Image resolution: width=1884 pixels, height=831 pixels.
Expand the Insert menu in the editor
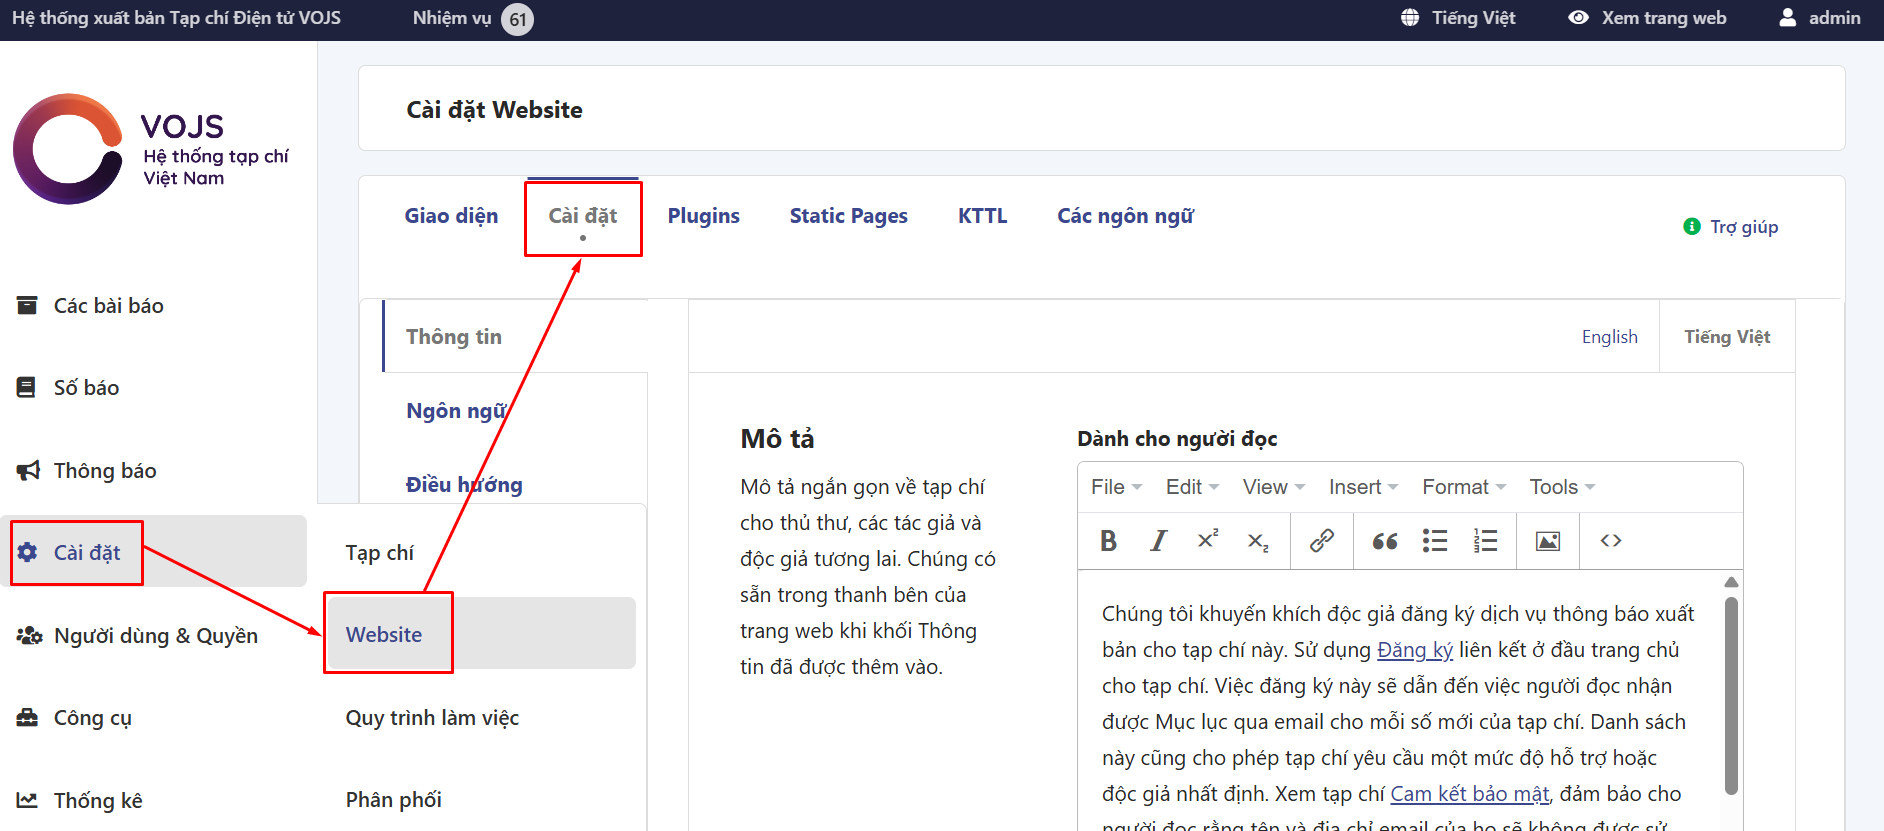click(1362, 487)
